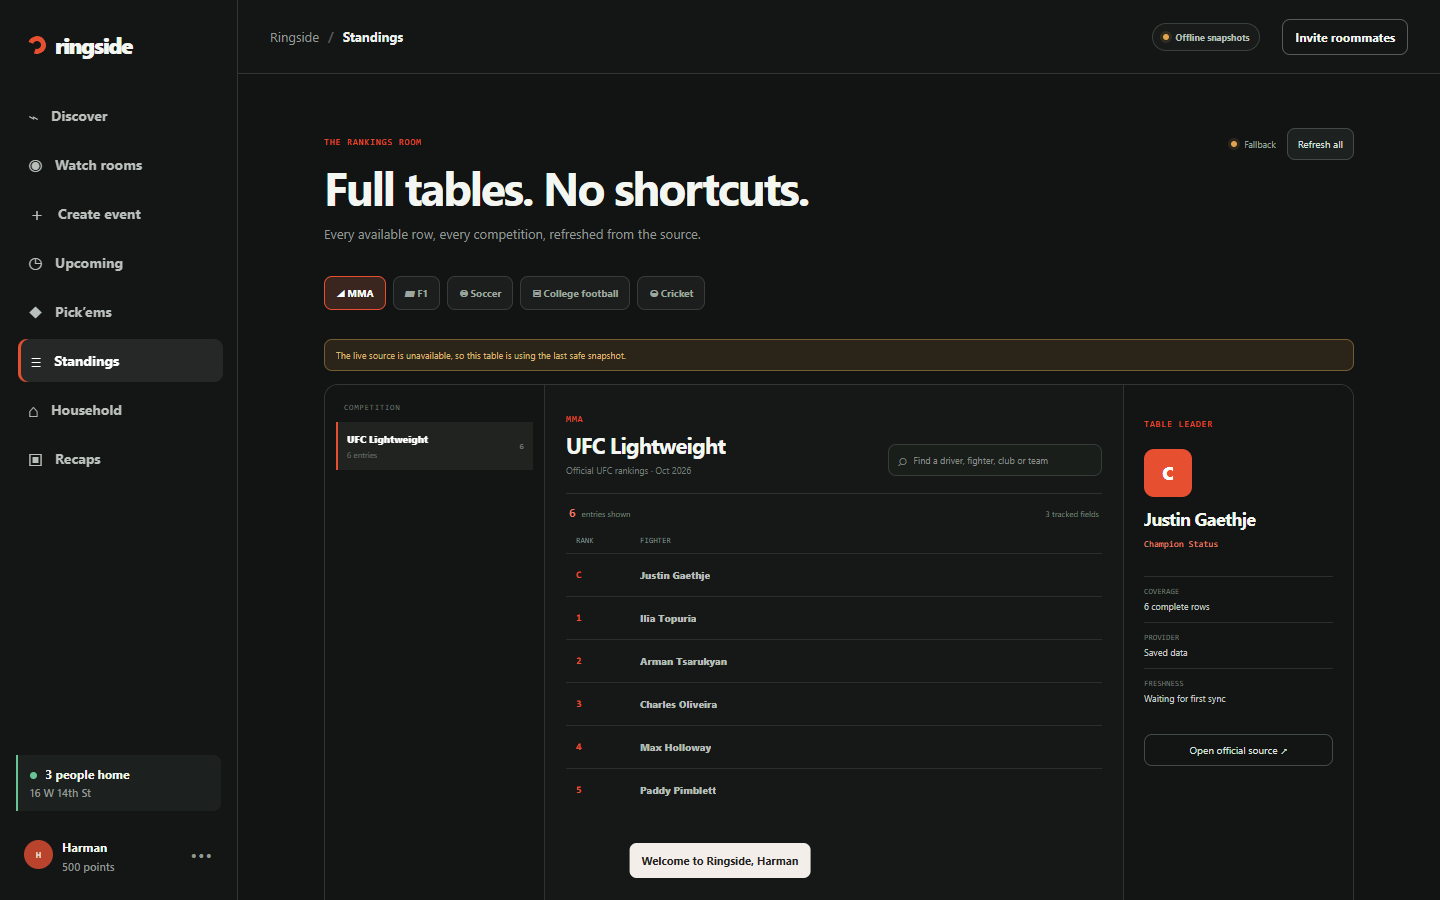This screenshot has height=900, width=1440.
Task: Choose the Cricket tab
Action: click(671, 293)
